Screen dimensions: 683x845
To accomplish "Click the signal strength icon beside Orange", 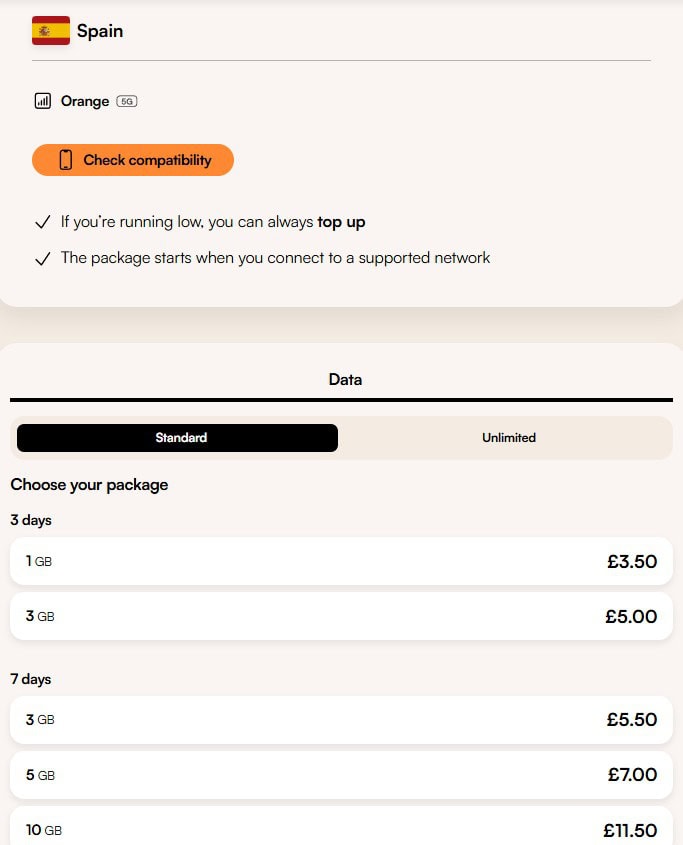I will (41, 100).
